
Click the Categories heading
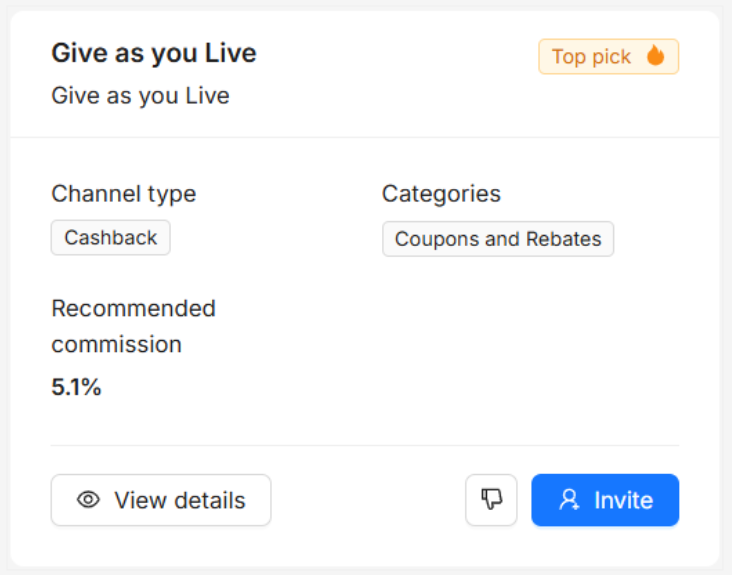coord(441,193)
